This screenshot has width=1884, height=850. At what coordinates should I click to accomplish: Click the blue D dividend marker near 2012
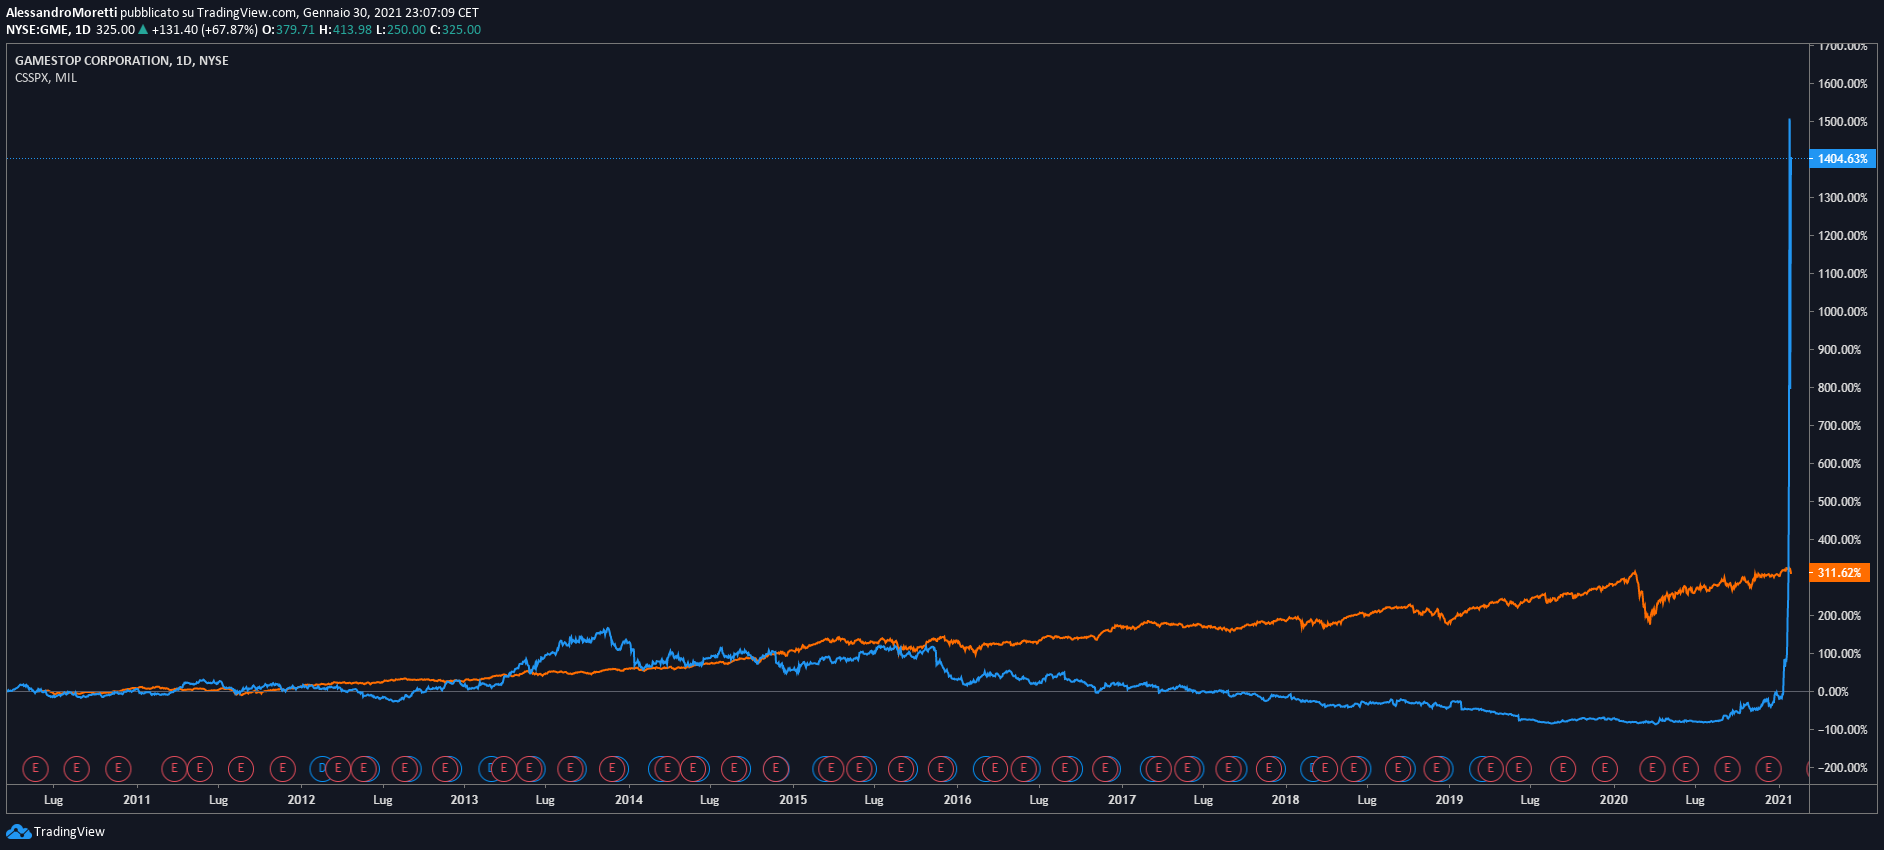[x=321, y=768]
